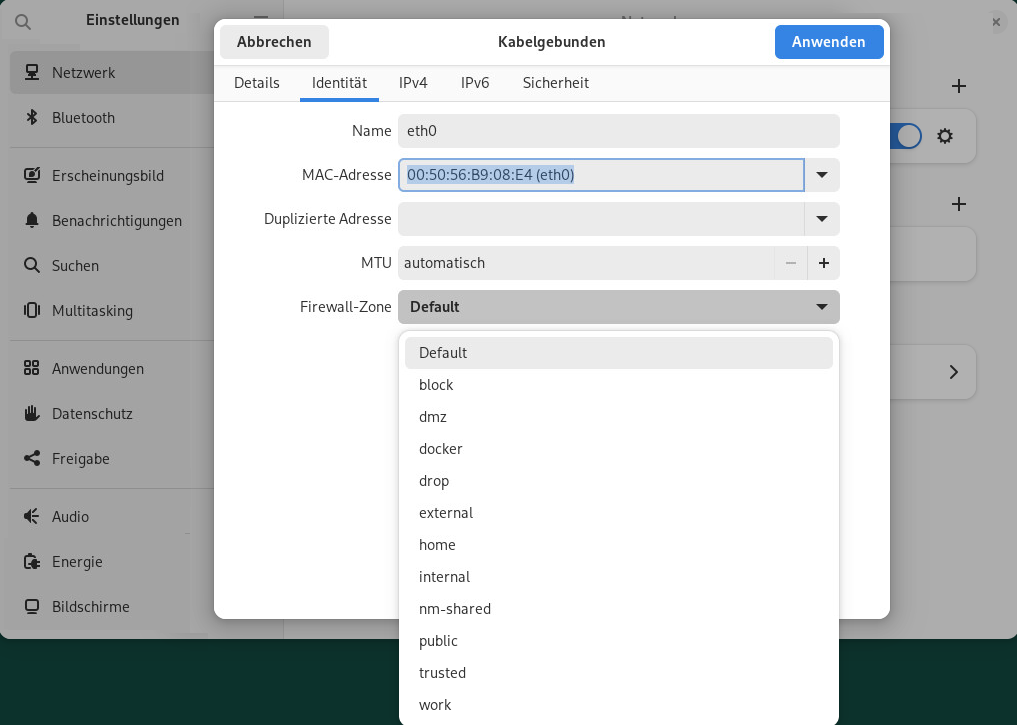
Task: Click into the Name field containing eth0
Action: (618, 131)
